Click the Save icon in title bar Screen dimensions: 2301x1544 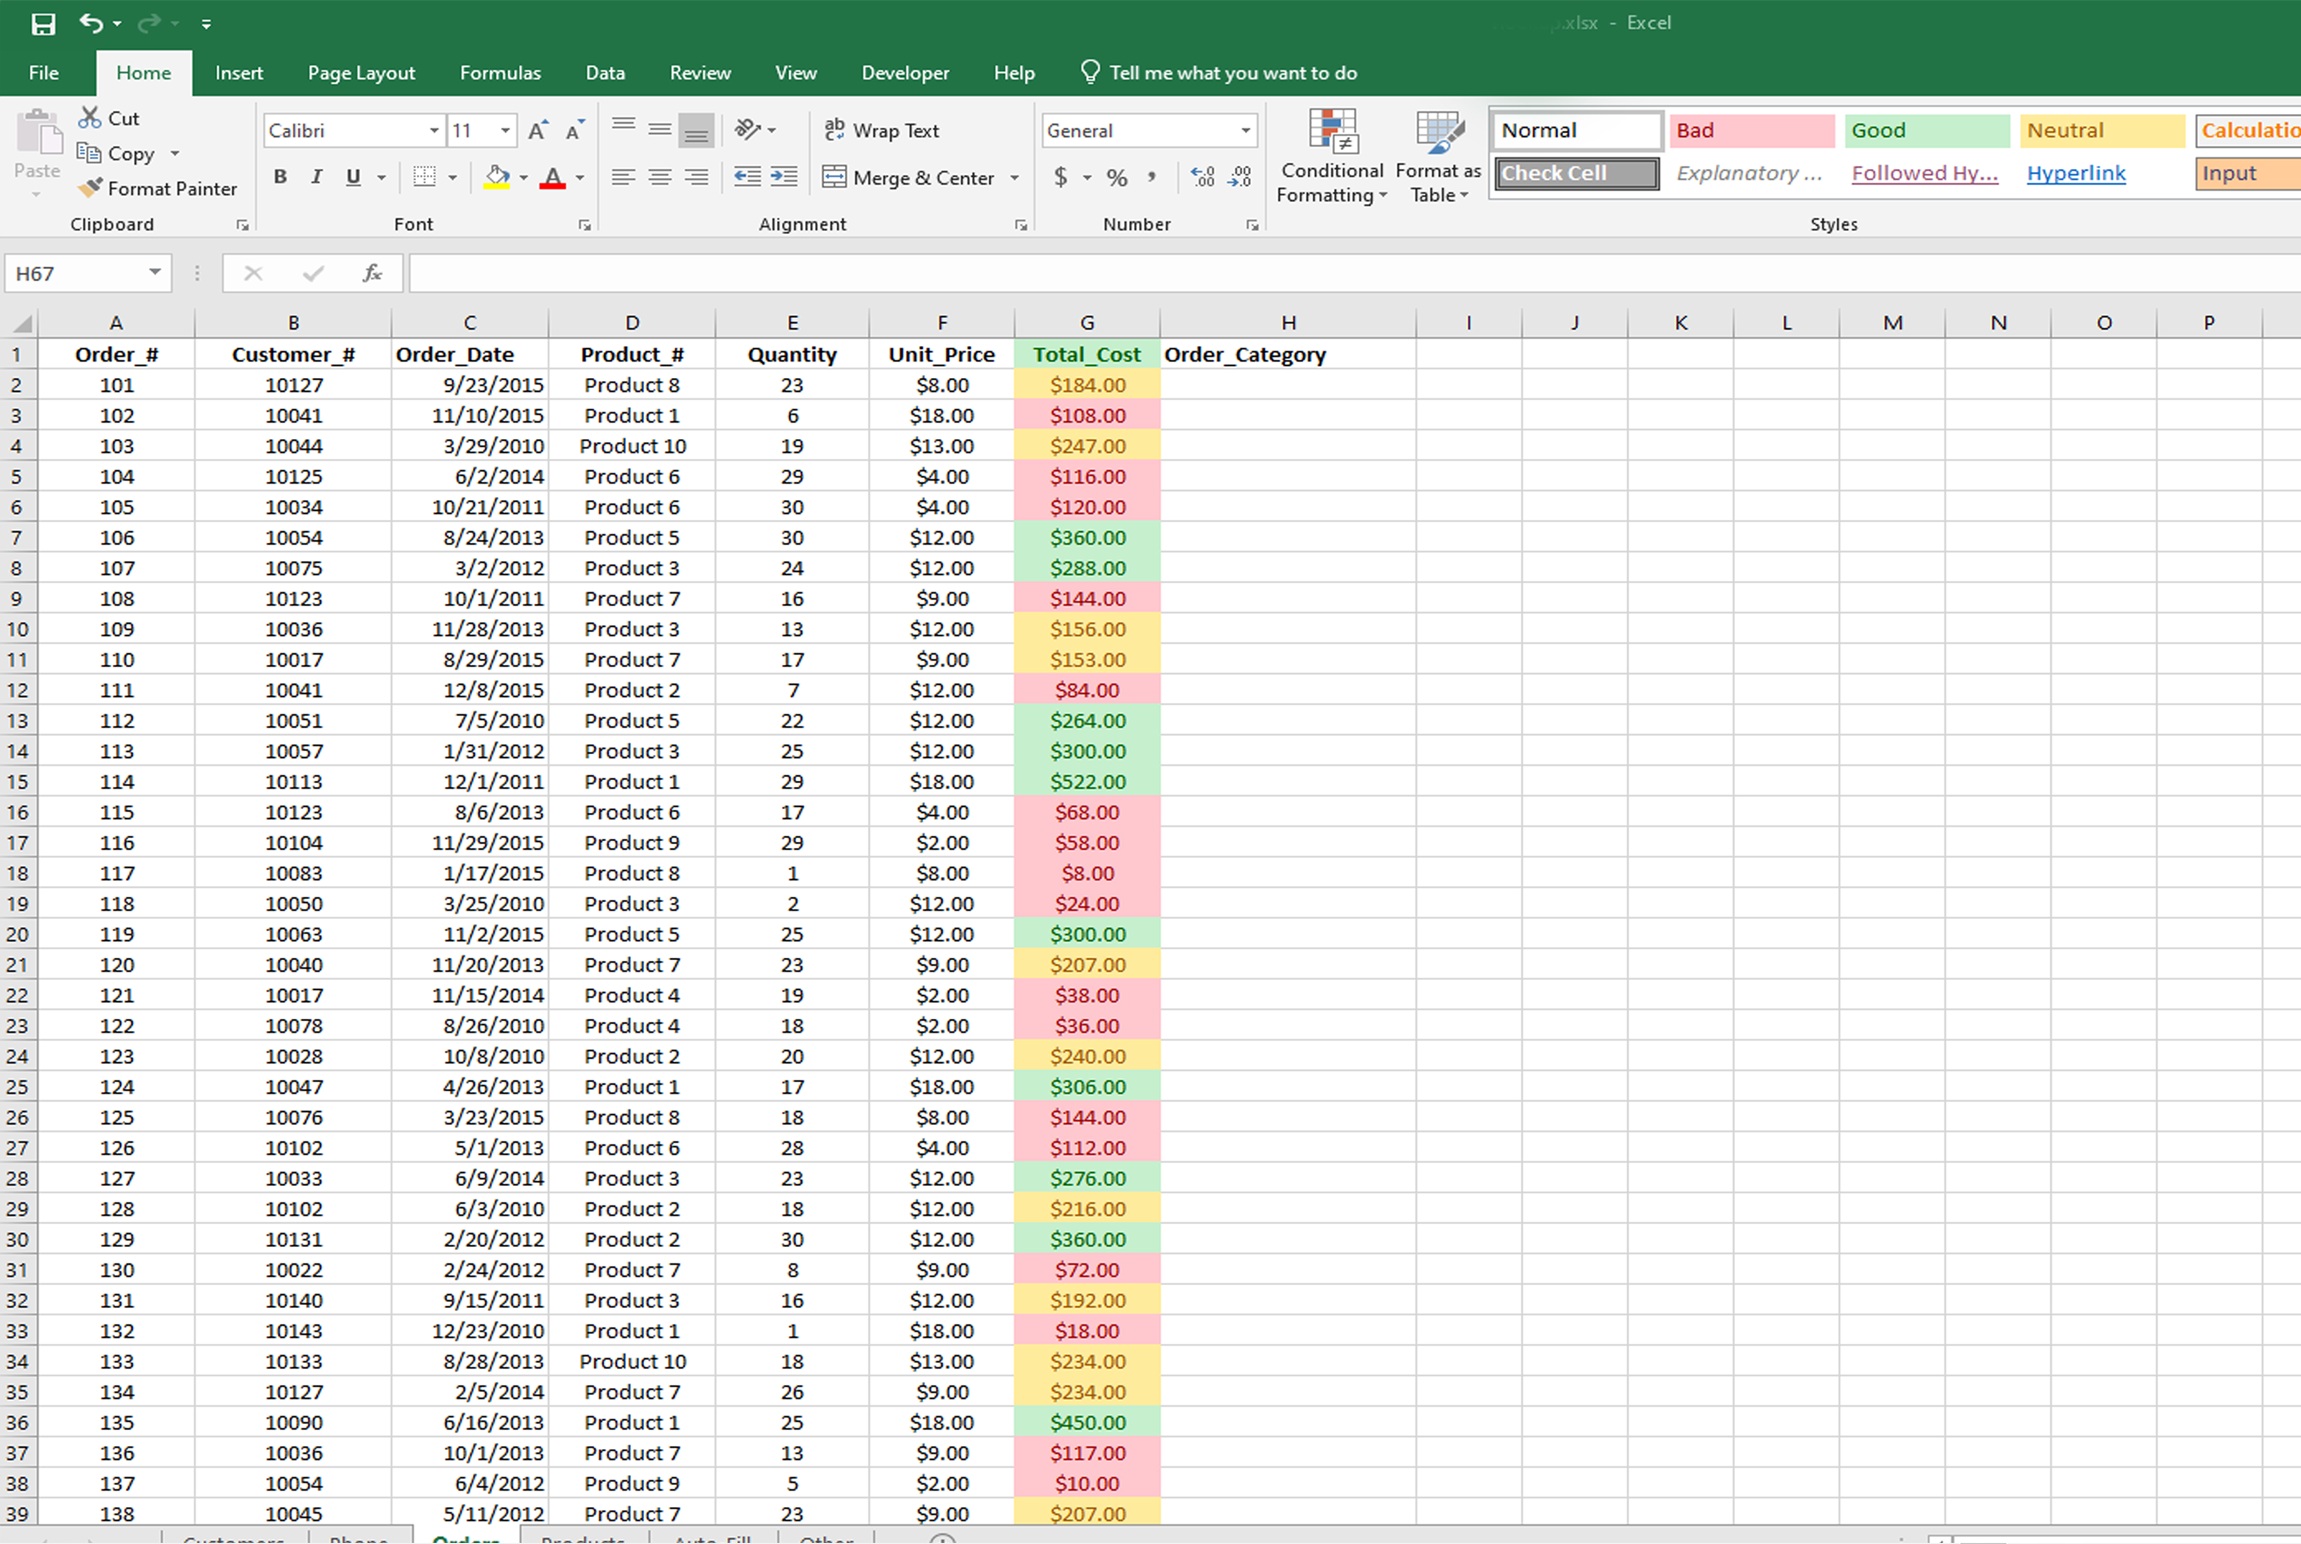coord(43,23)
